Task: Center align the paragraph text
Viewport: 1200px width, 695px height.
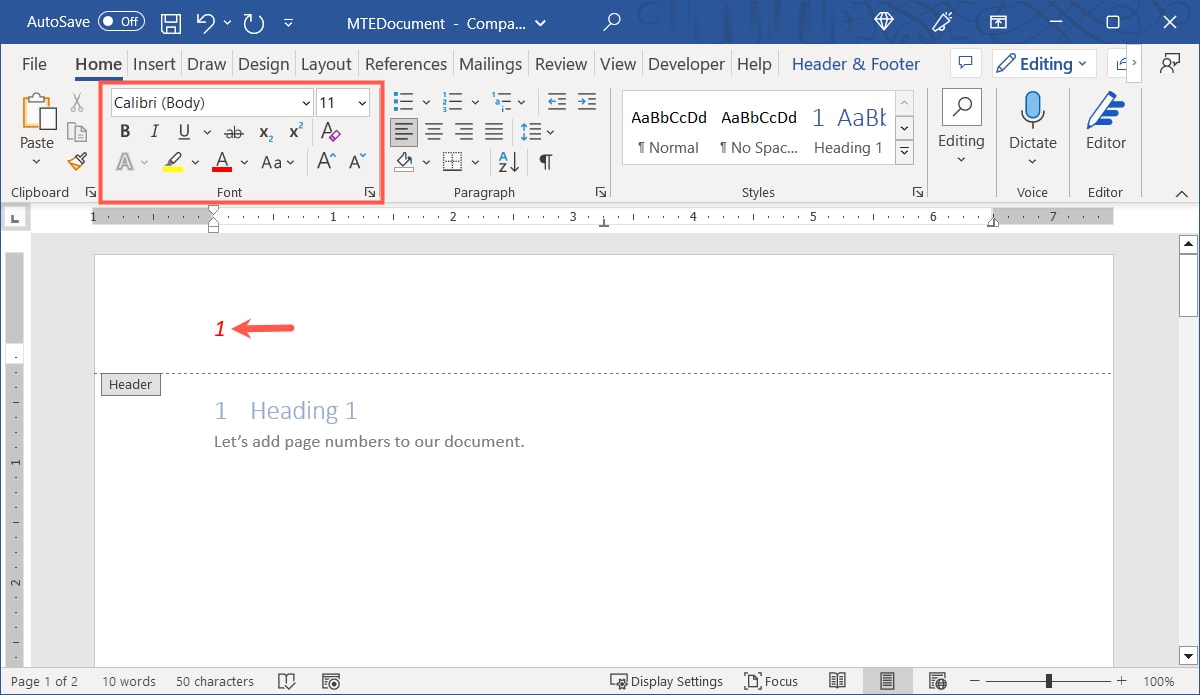Action: coord(434,131)
